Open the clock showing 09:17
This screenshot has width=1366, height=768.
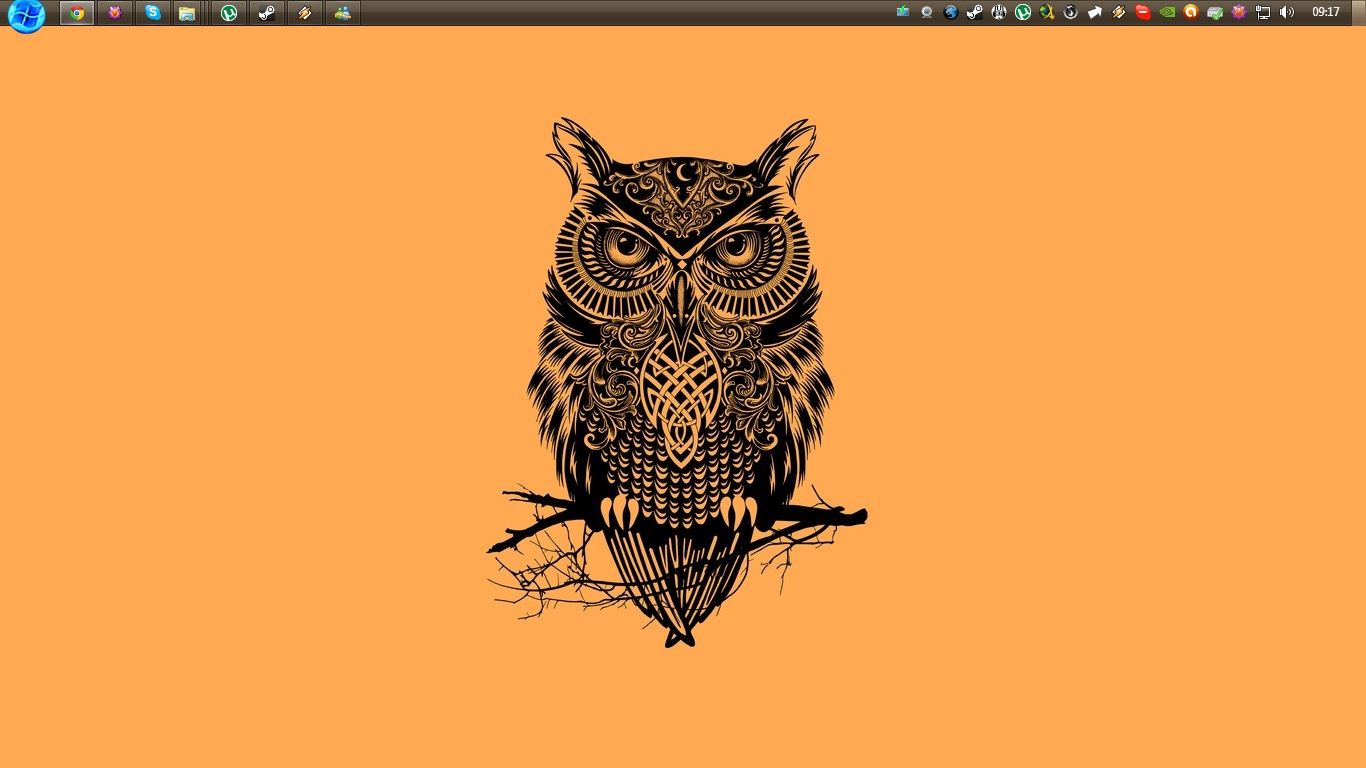pyautogui.click(x=1326, y=13)
